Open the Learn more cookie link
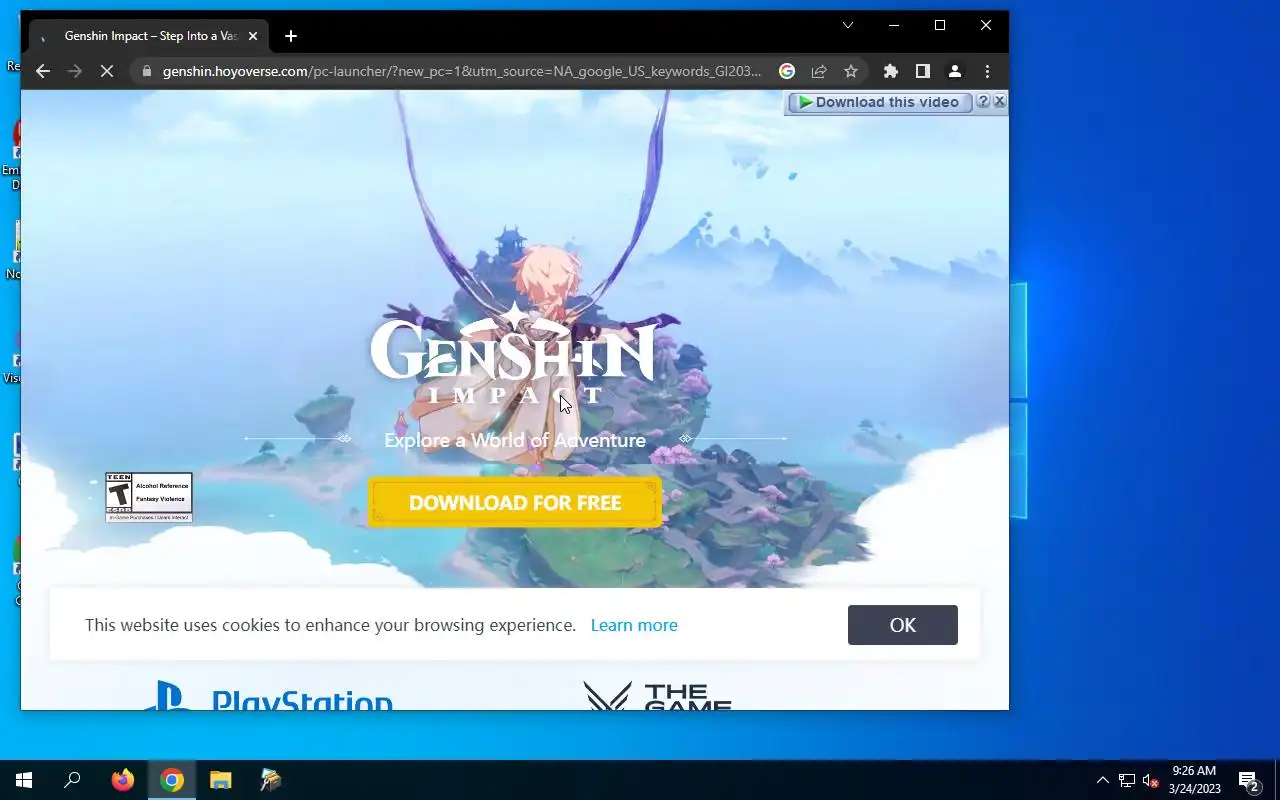The width and height of the screenshot is (1280, 800). pos(634,625)
